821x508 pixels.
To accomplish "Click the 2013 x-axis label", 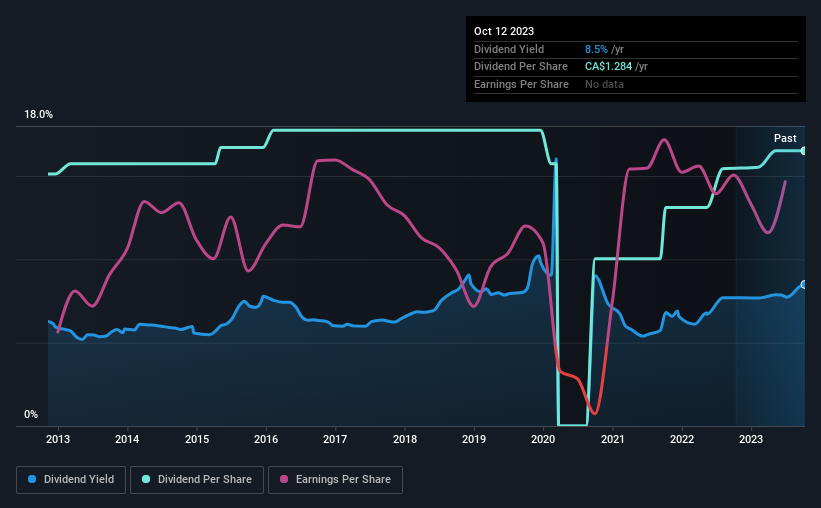I will point(58,439).
